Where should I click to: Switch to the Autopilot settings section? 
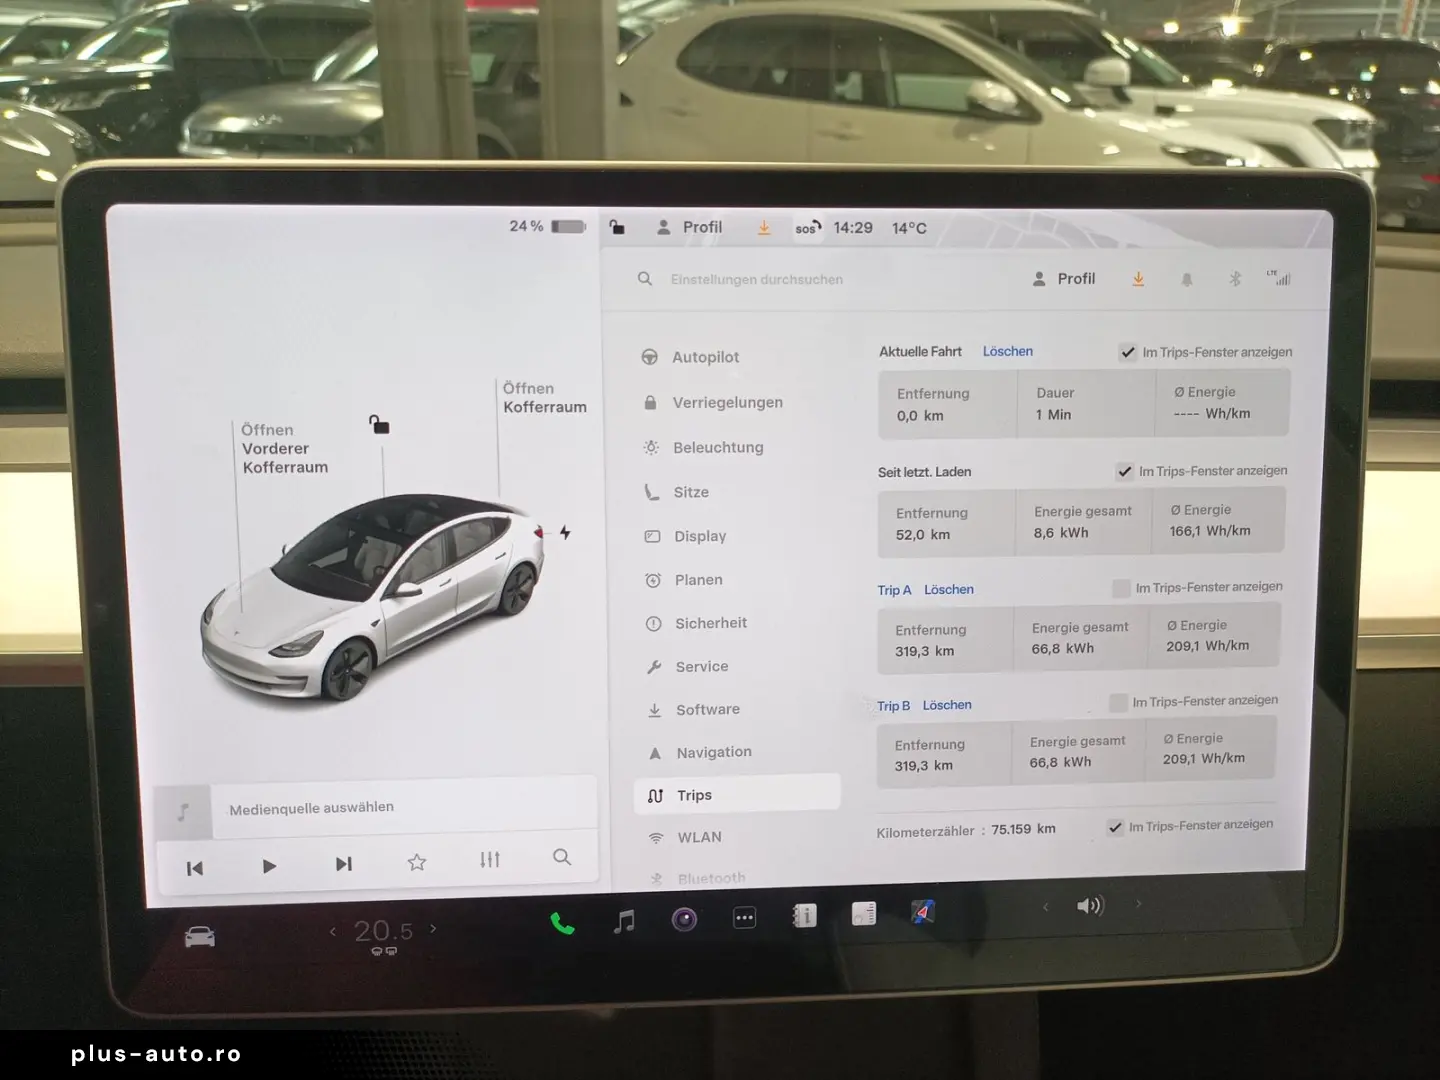(706, 357)
